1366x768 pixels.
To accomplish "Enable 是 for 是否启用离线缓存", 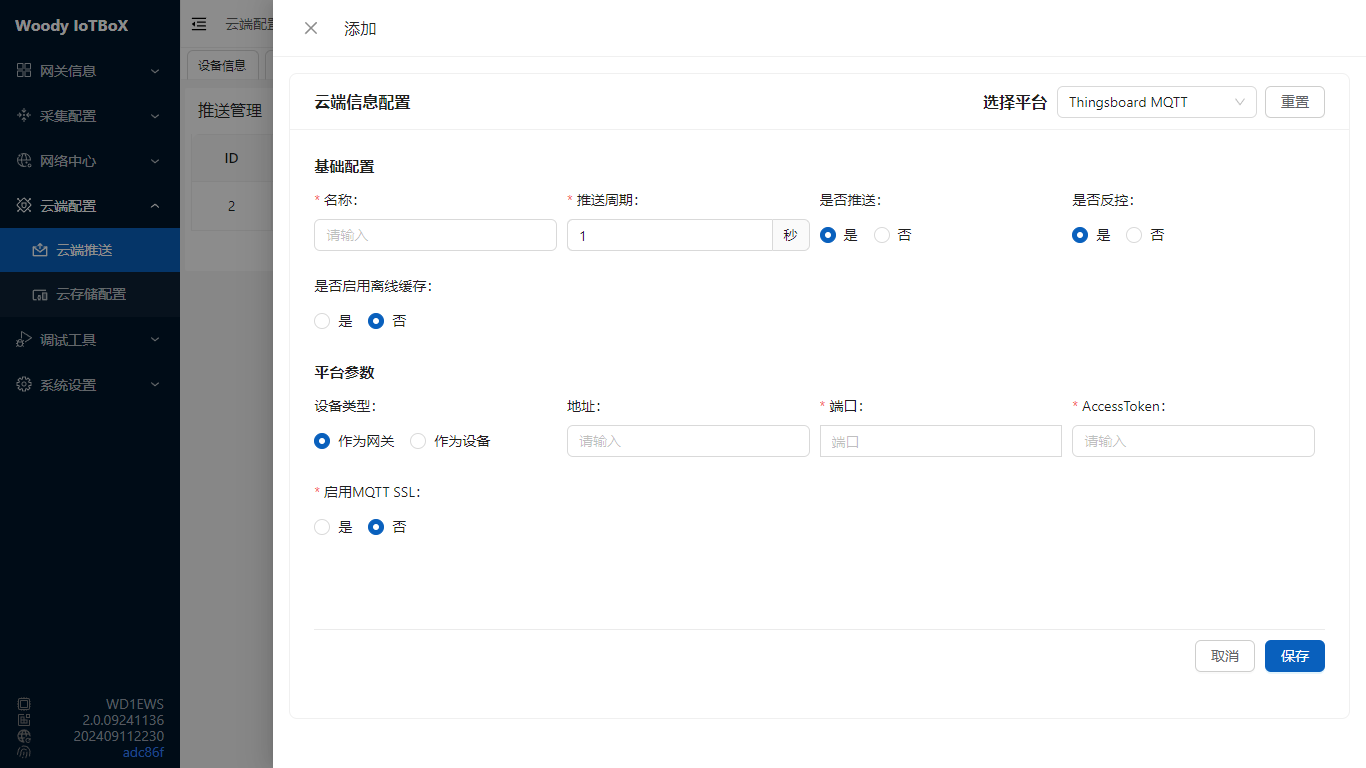I will pyautogui.click(x=322, y=321).
